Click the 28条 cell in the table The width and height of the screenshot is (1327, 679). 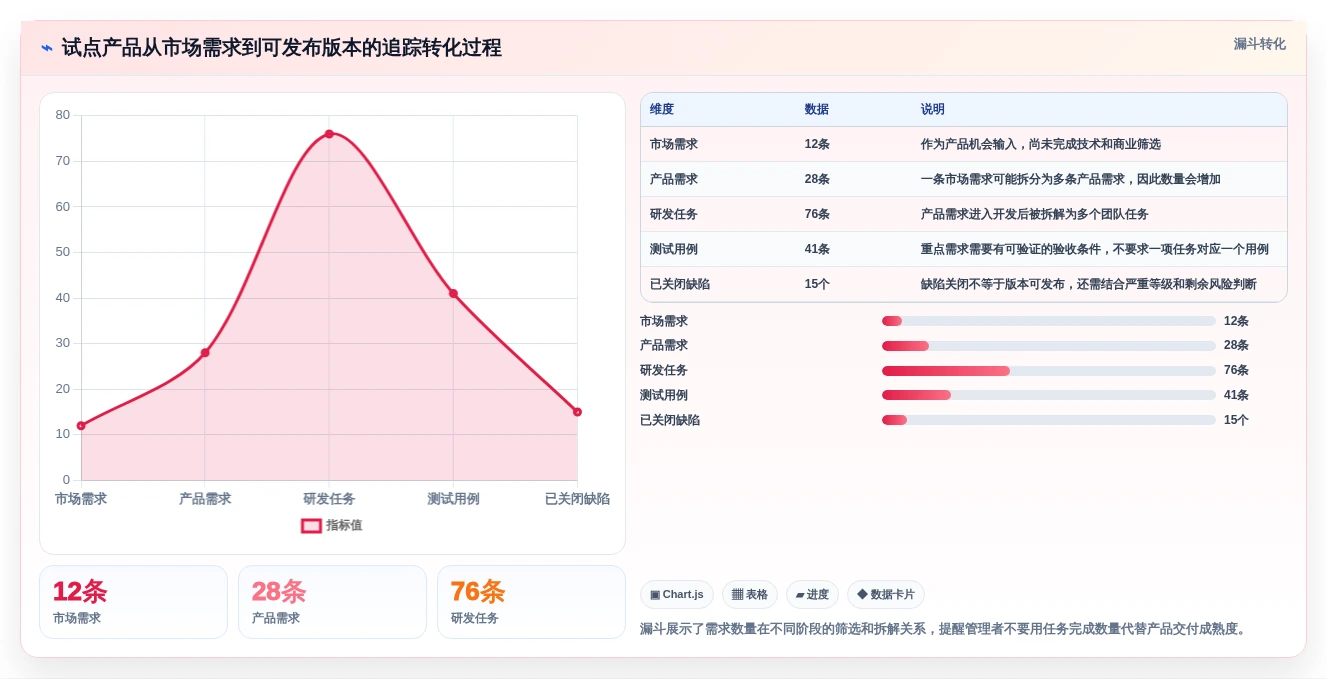point(817,179)
